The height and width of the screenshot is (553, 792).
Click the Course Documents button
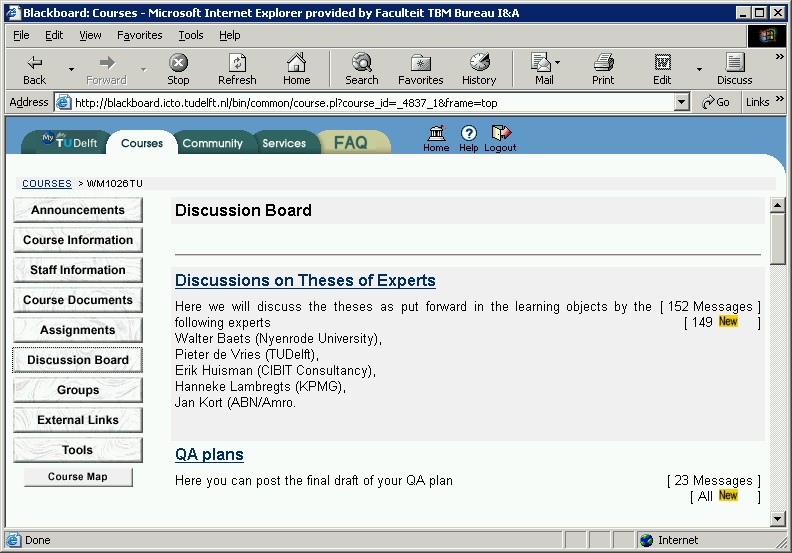(78, 300)
